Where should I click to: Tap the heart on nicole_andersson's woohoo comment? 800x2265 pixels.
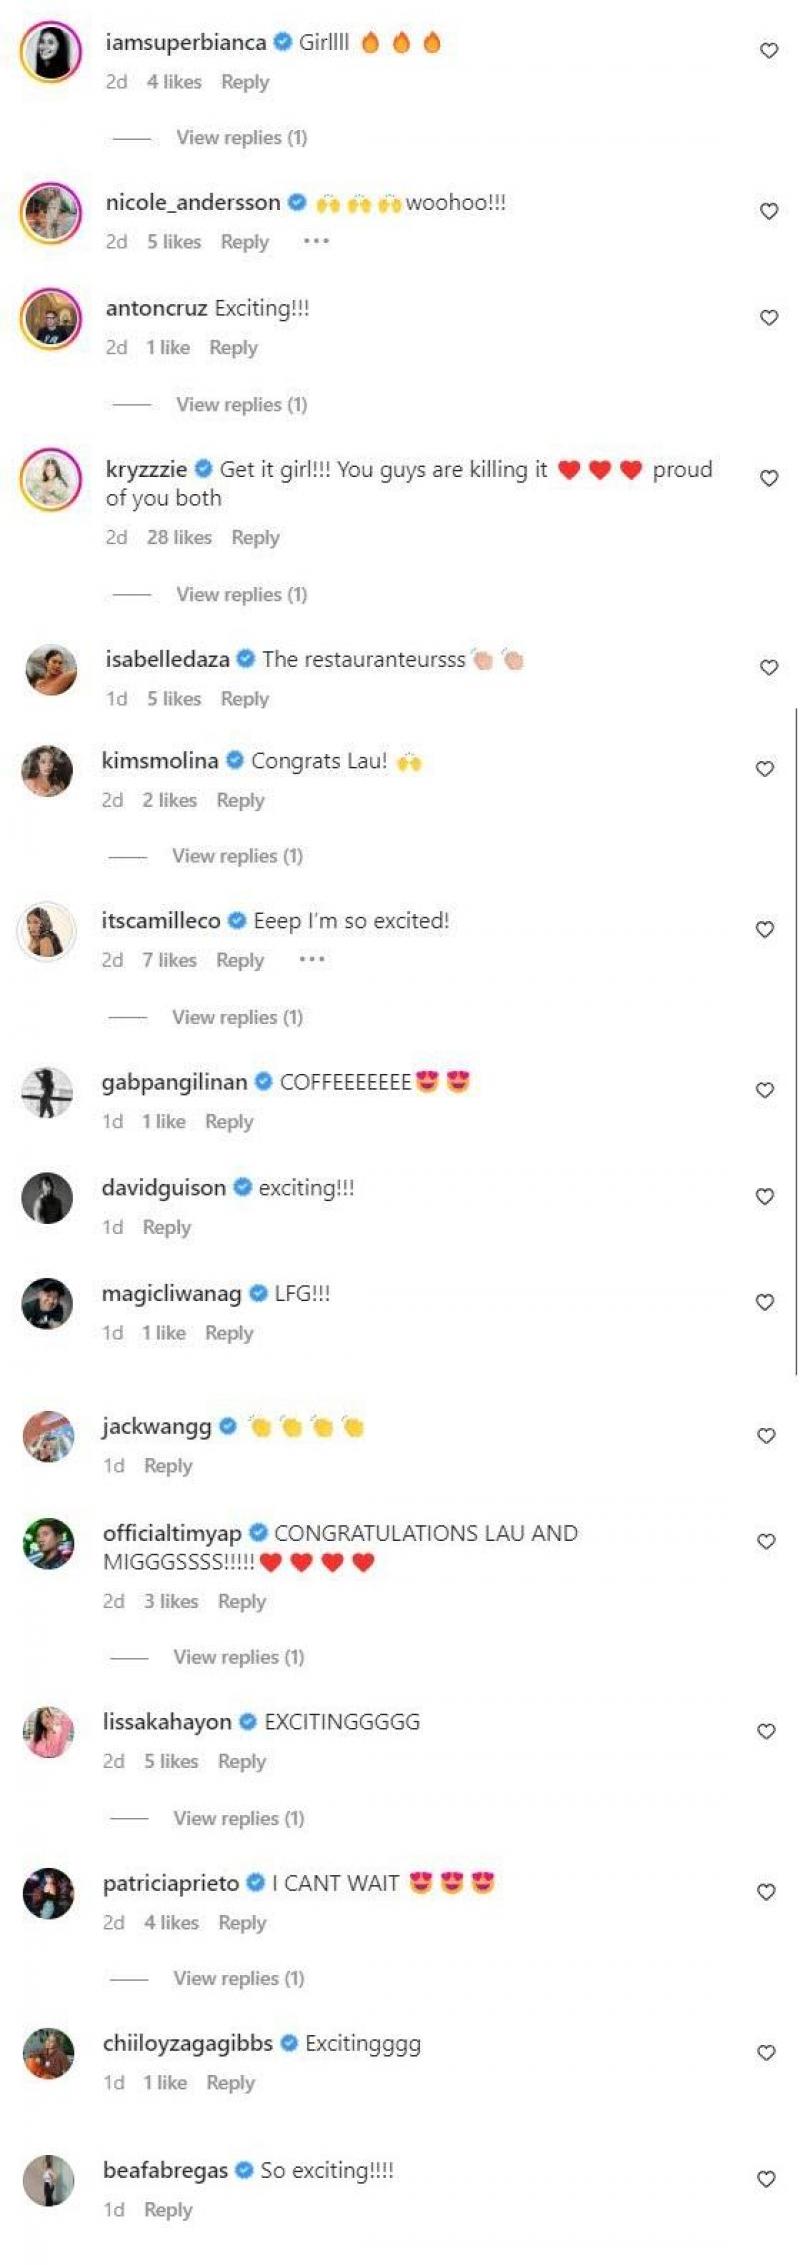[768, 210]
